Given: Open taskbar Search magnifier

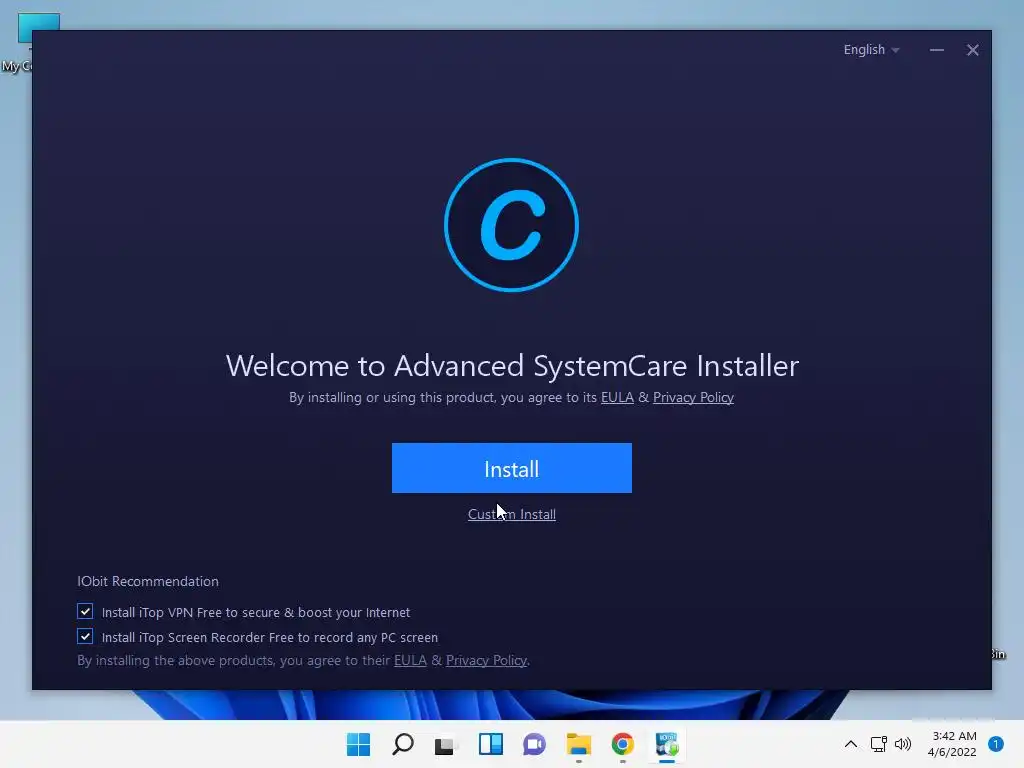Looking at the screenshot, I should pyautogui.click(x=402, y=744).
